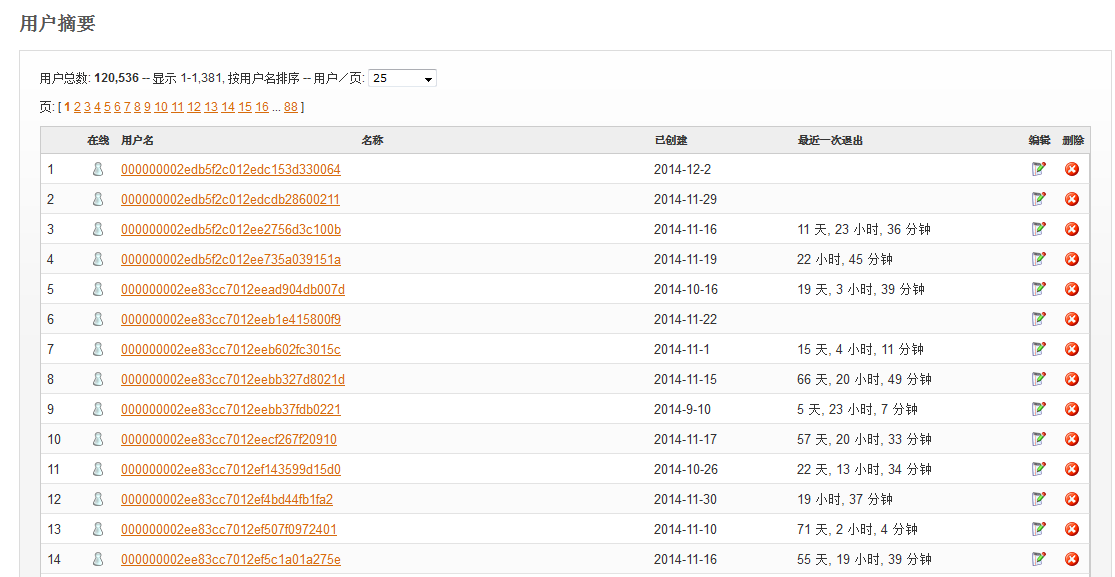
Task: Edit user ending in b602fc3015c
Action: [1039, 349]
